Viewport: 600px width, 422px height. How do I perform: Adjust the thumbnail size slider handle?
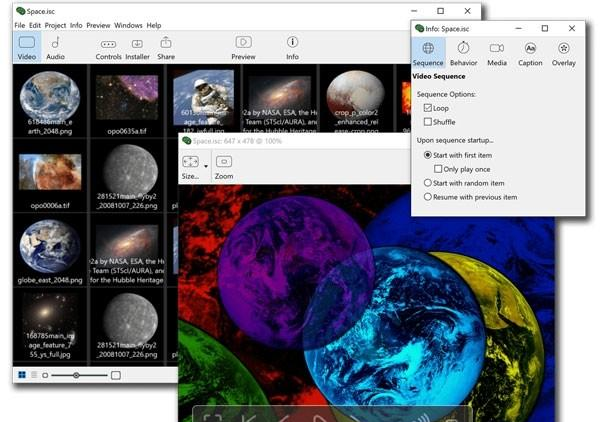76,375
